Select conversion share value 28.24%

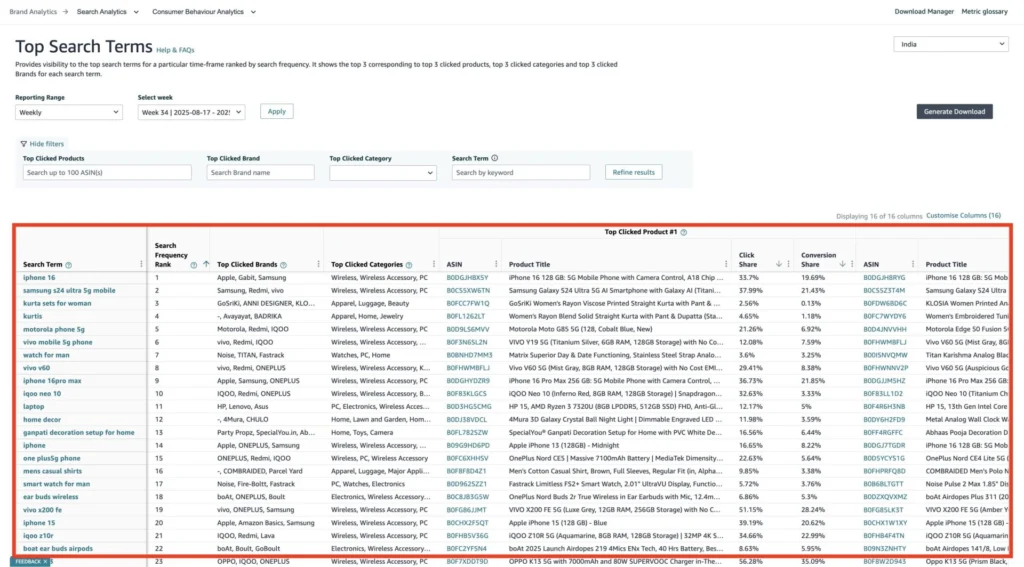[x=813, y=510]
